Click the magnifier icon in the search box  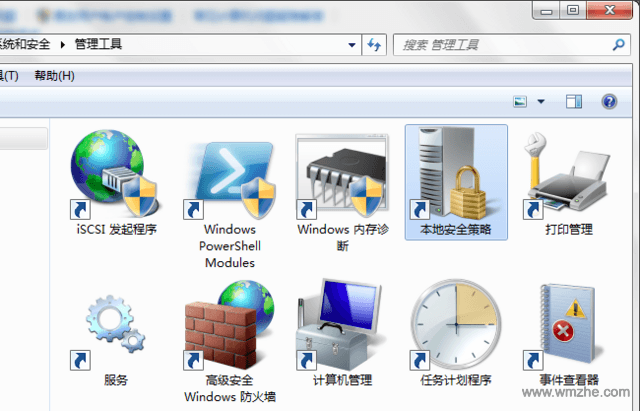coord(619,44)
